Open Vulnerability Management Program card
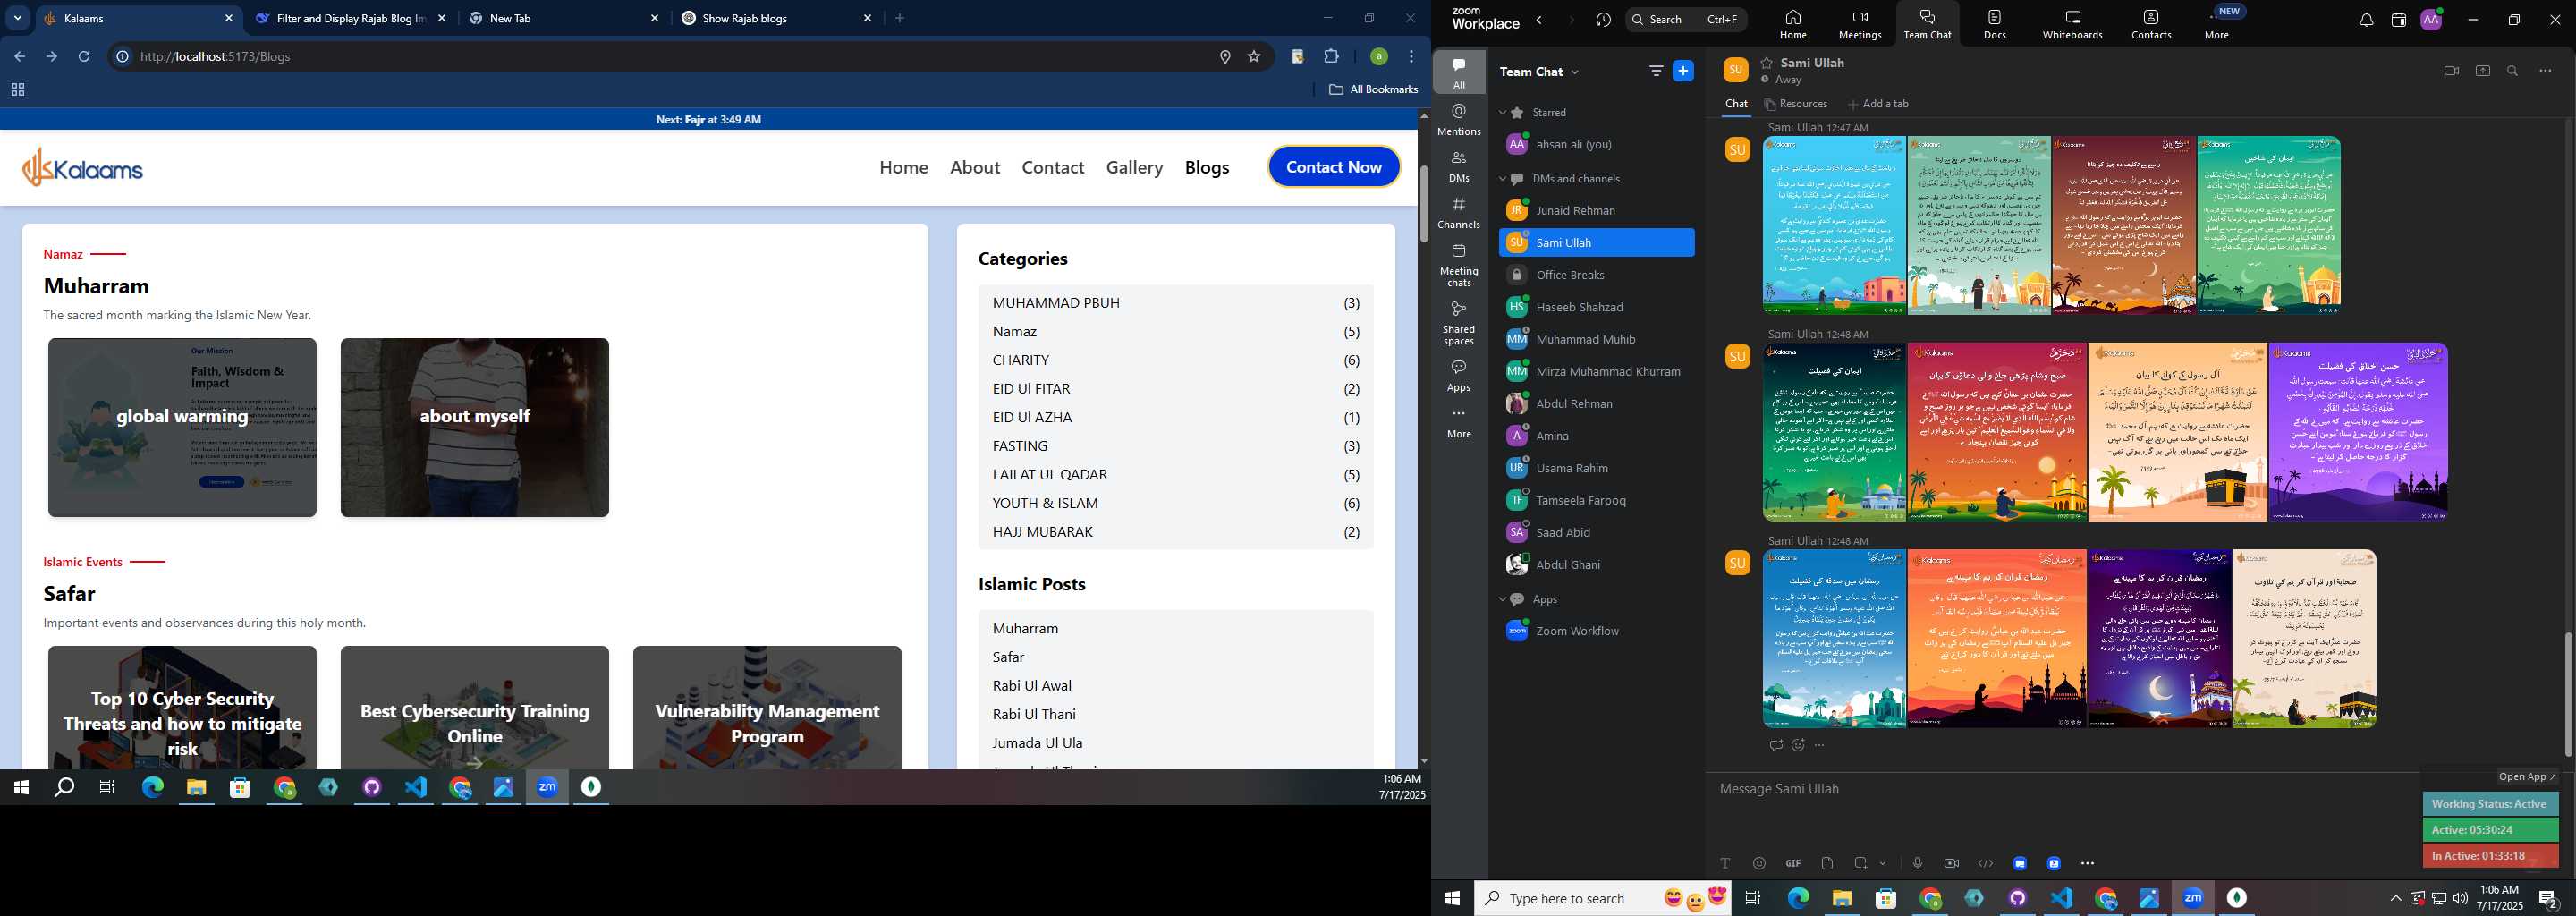The width and height of the screenshot is (2576, 916). click(x=767, y=707)
